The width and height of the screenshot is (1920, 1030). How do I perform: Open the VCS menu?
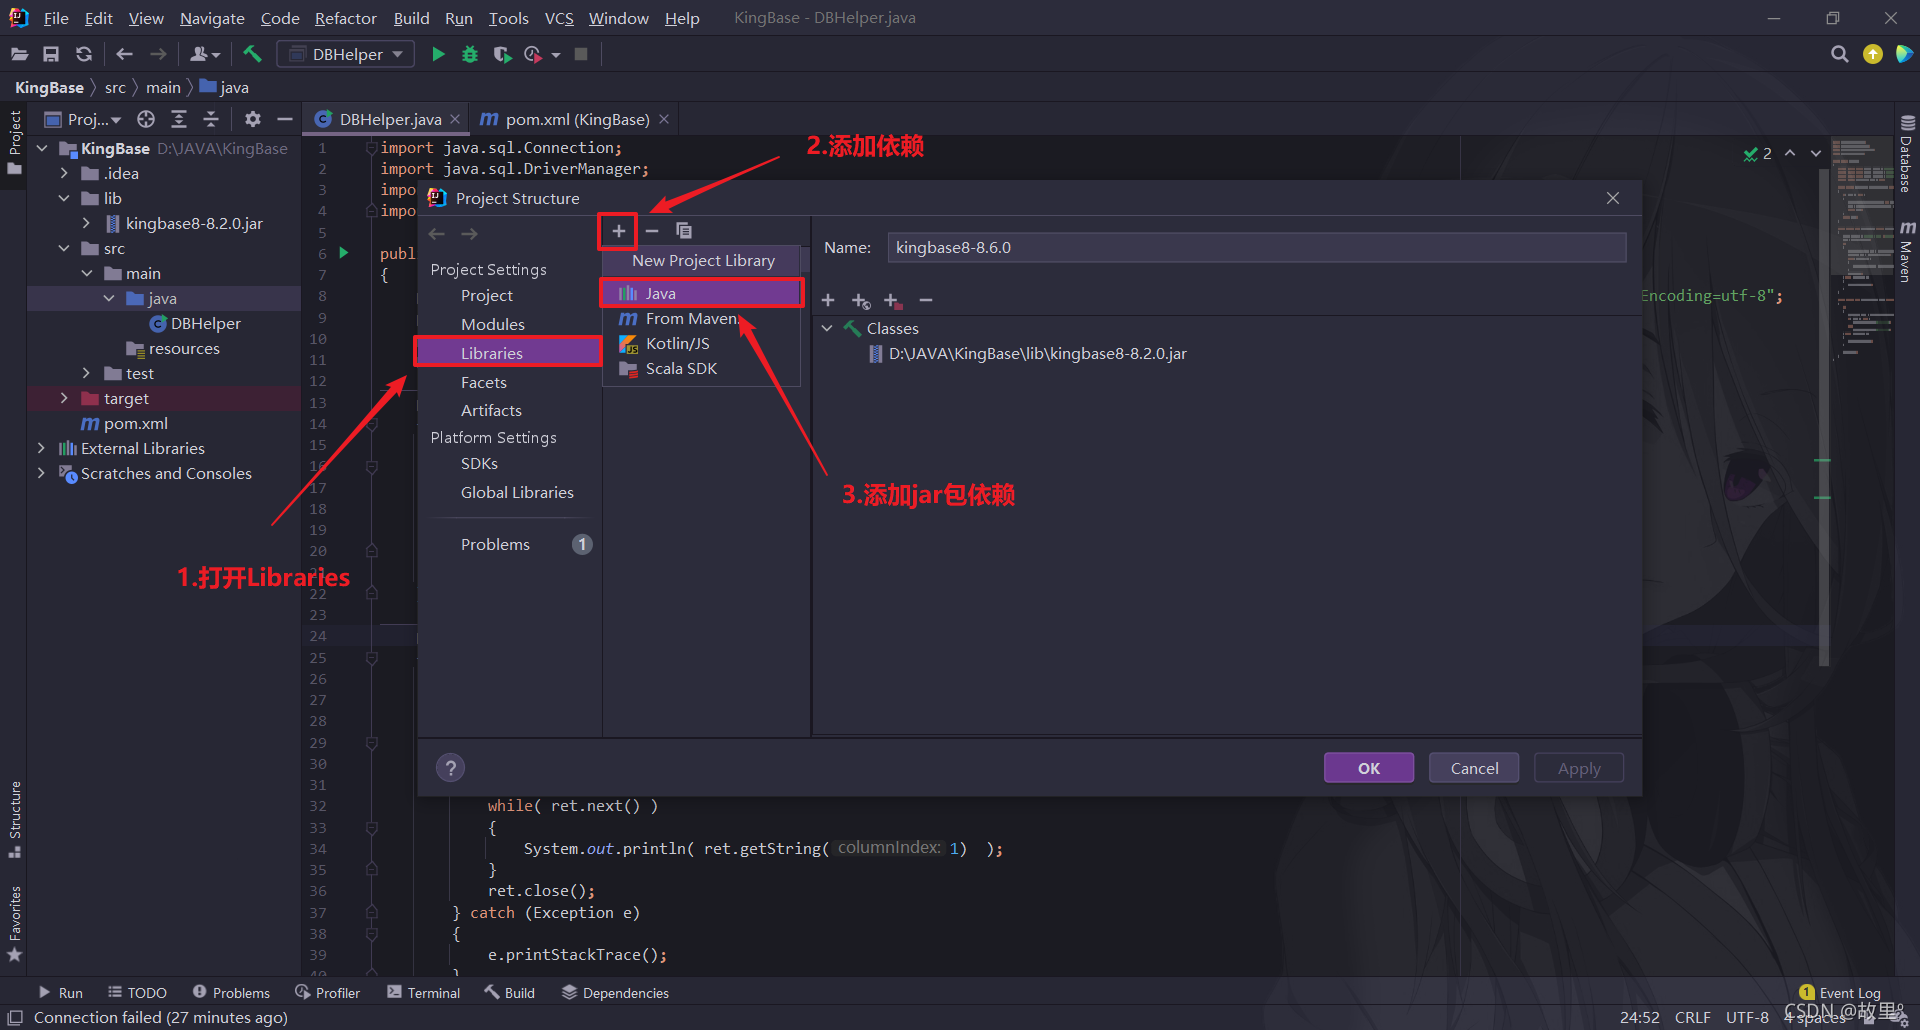(559, 18)
